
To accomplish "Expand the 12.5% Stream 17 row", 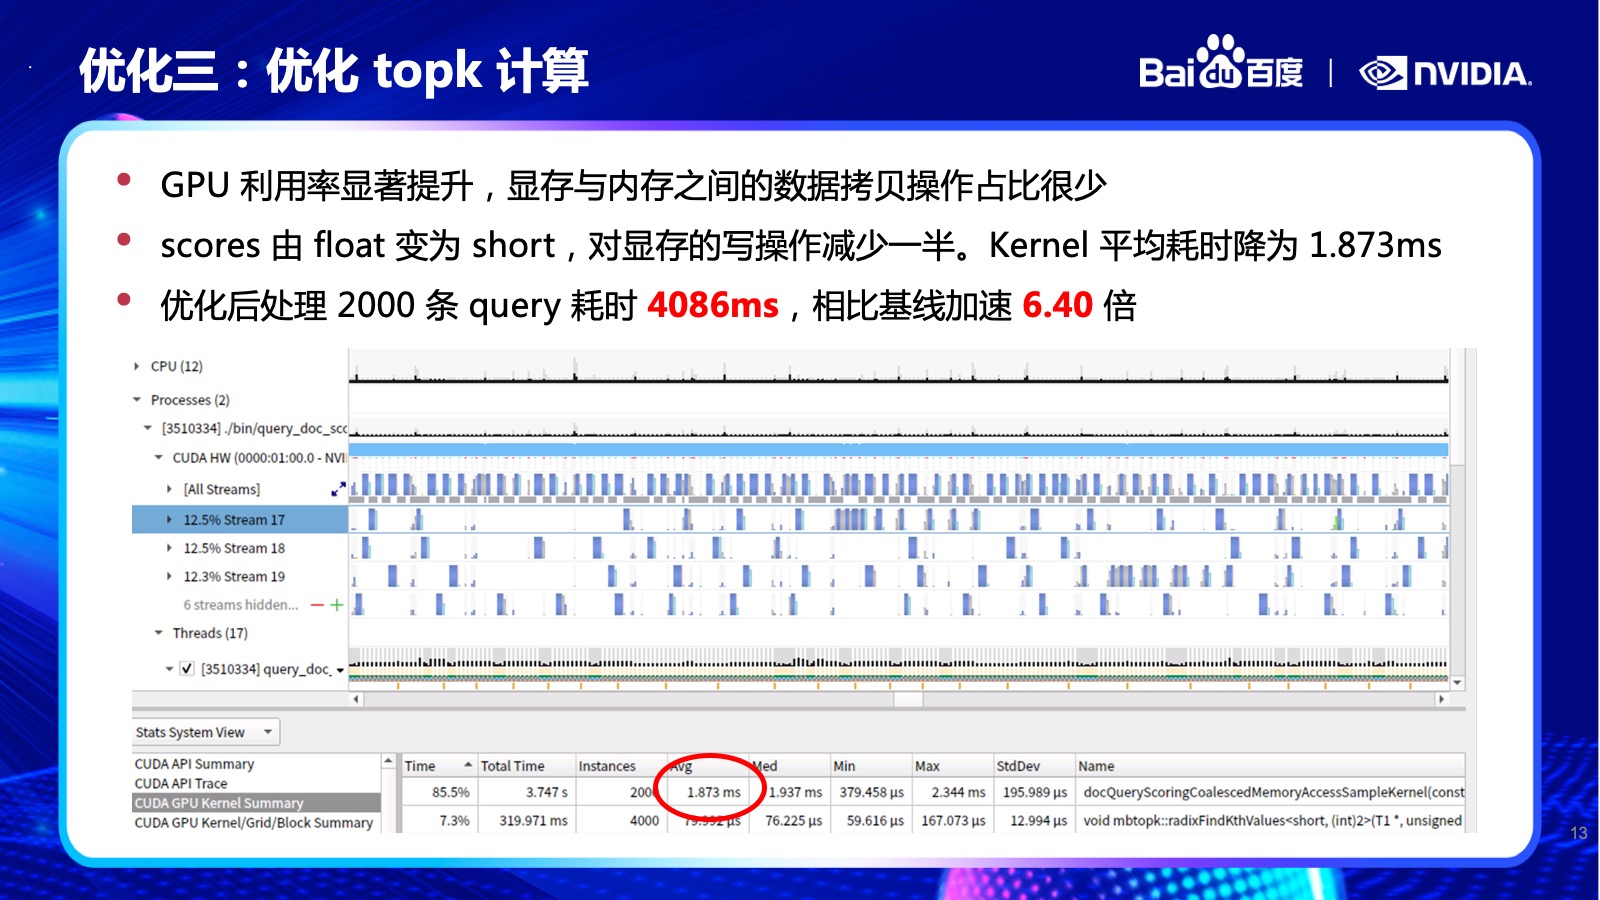I will point(169,520).
